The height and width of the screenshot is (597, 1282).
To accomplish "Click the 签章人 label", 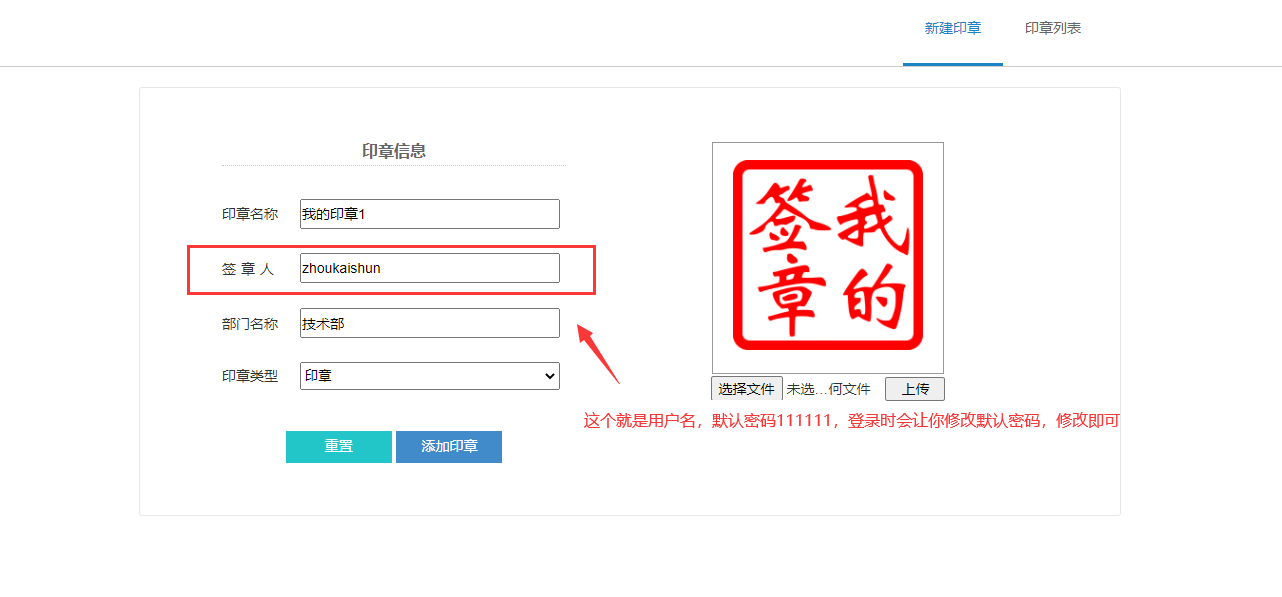I will pyautogui.click(x=248, y=269).
